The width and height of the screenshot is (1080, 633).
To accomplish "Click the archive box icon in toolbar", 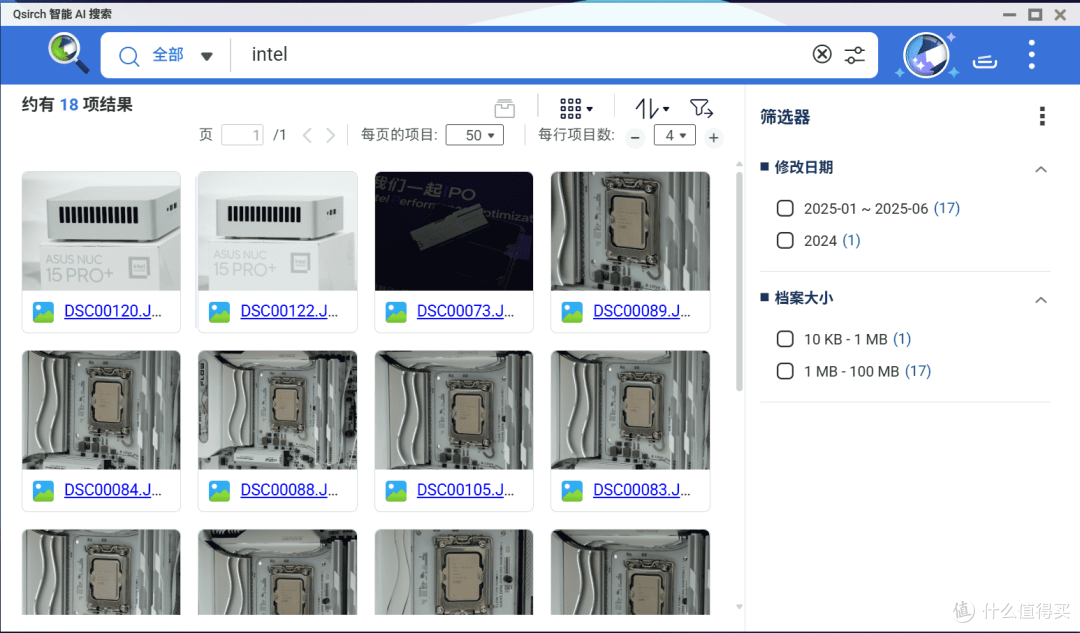I will (505, 108).
